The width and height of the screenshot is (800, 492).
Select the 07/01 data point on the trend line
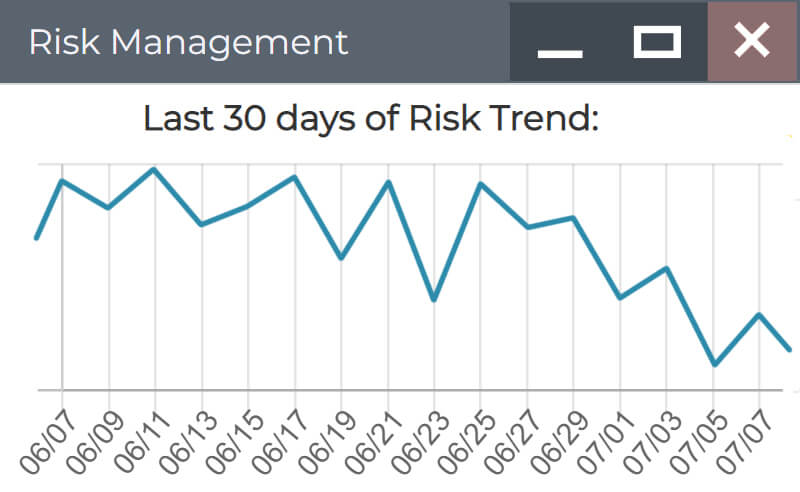click(620, 297)
